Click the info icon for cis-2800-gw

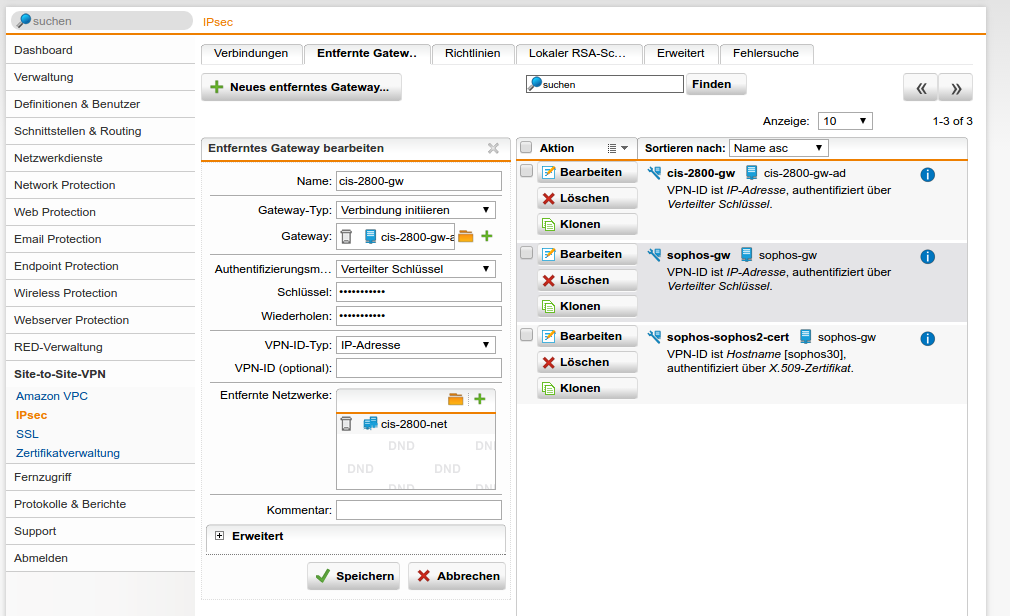click(927, 175)
